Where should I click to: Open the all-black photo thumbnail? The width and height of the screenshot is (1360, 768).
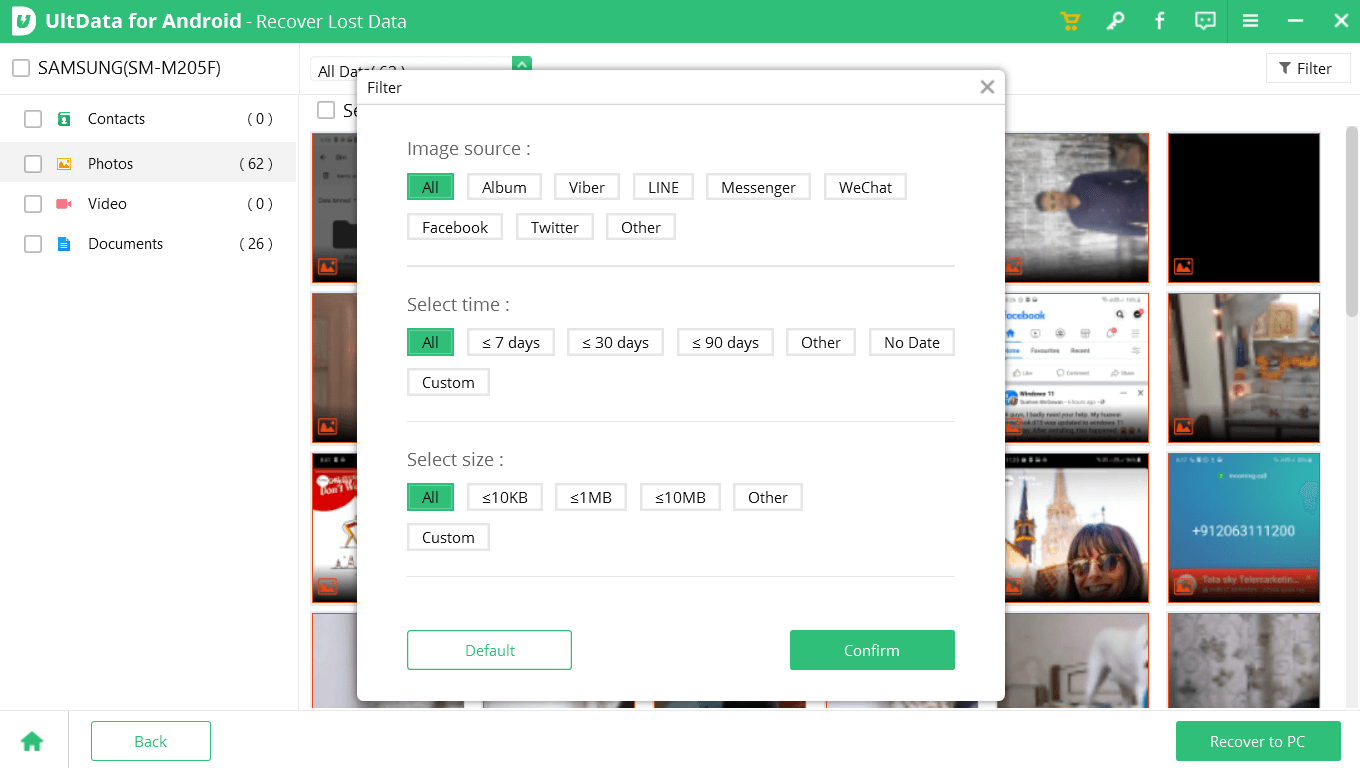pyautogui.click(x=1244, y=208)
